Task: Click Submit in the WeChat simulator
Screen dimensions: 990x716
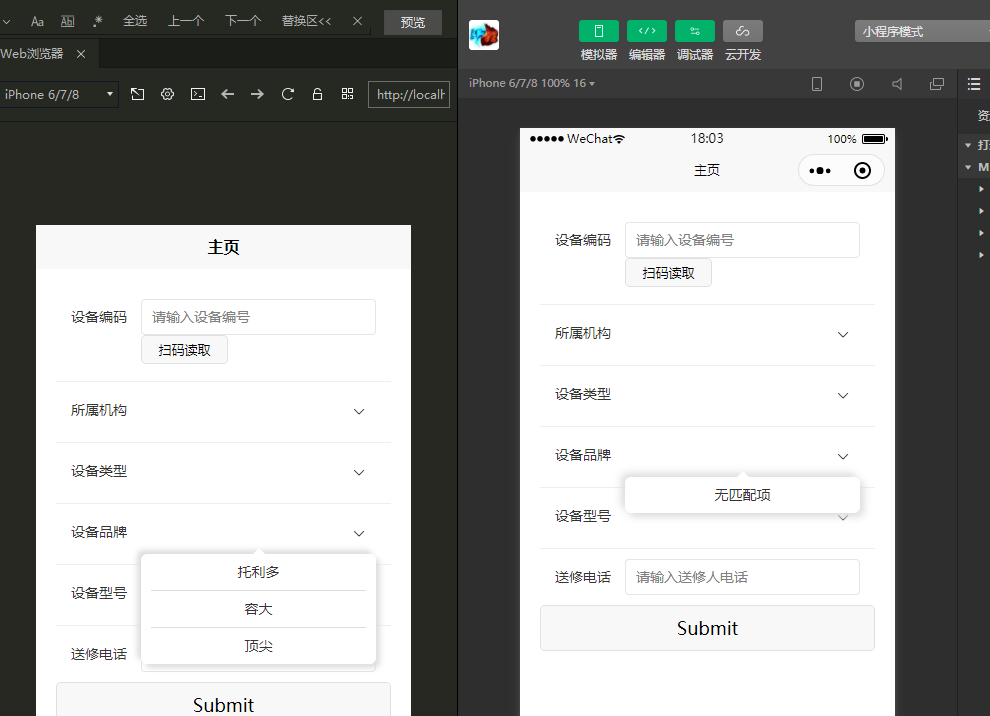Action: (707, 628)
